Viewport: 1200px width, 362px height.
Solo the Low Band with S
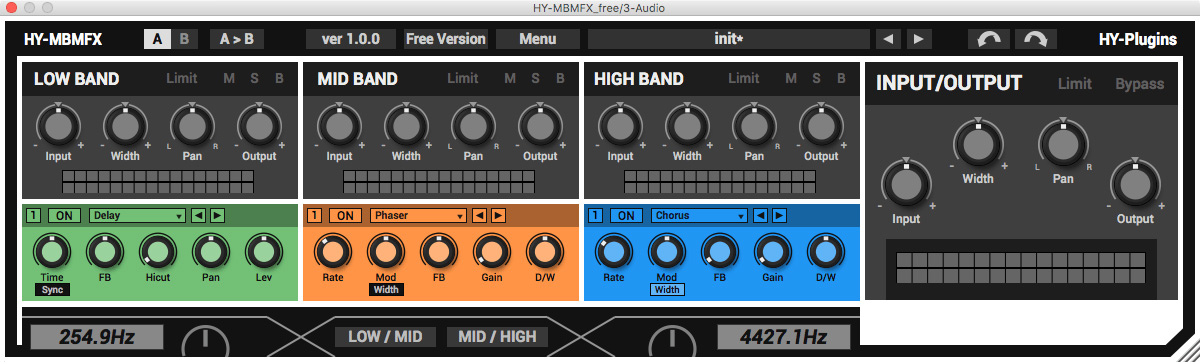tap(254, 79)
